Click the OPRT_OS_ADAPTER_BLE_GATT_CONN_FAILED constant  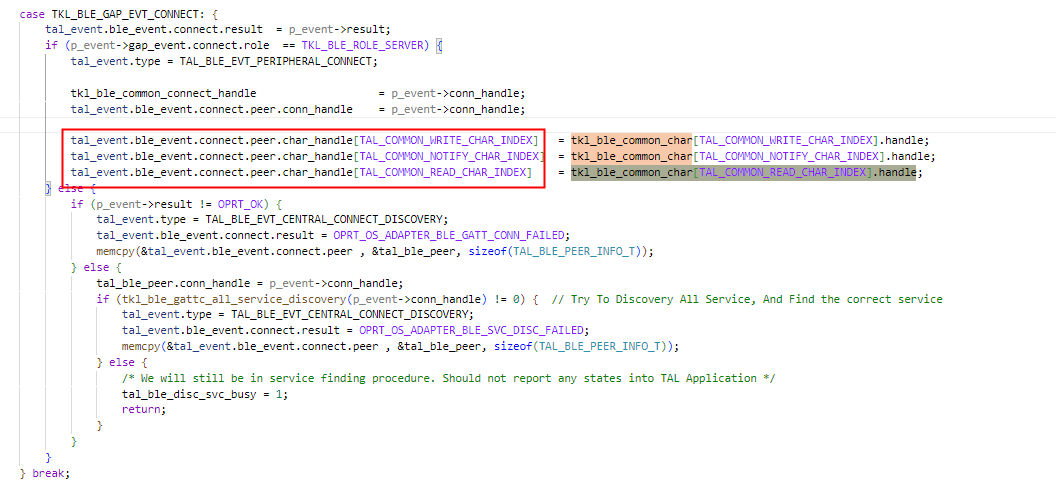(450, 235)
